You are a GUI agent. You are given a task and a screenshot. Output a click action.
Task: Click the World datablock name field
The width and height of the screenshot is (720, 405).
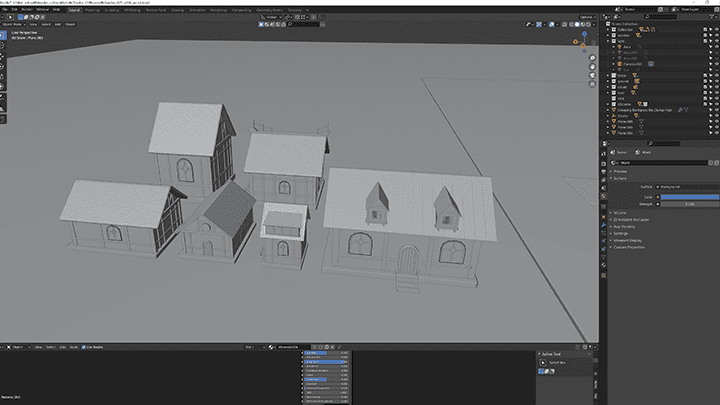[x=663, y=163]
